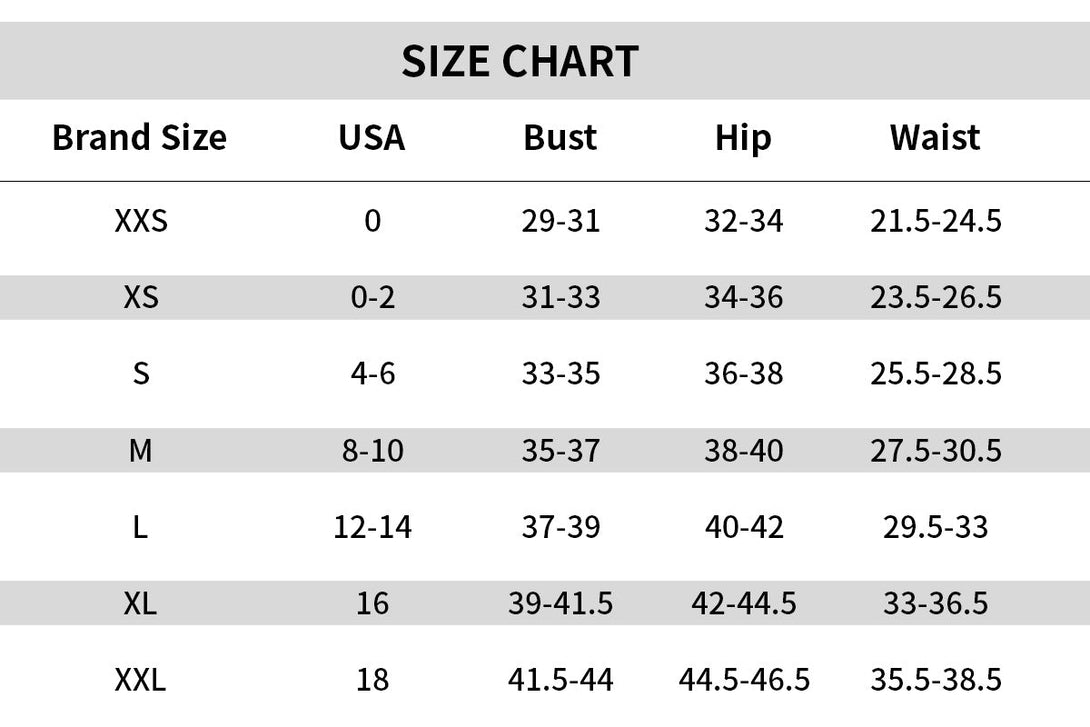Select the XS brand size row
The height and width of the screenshot is (727, 1090).
pos(545,297)
